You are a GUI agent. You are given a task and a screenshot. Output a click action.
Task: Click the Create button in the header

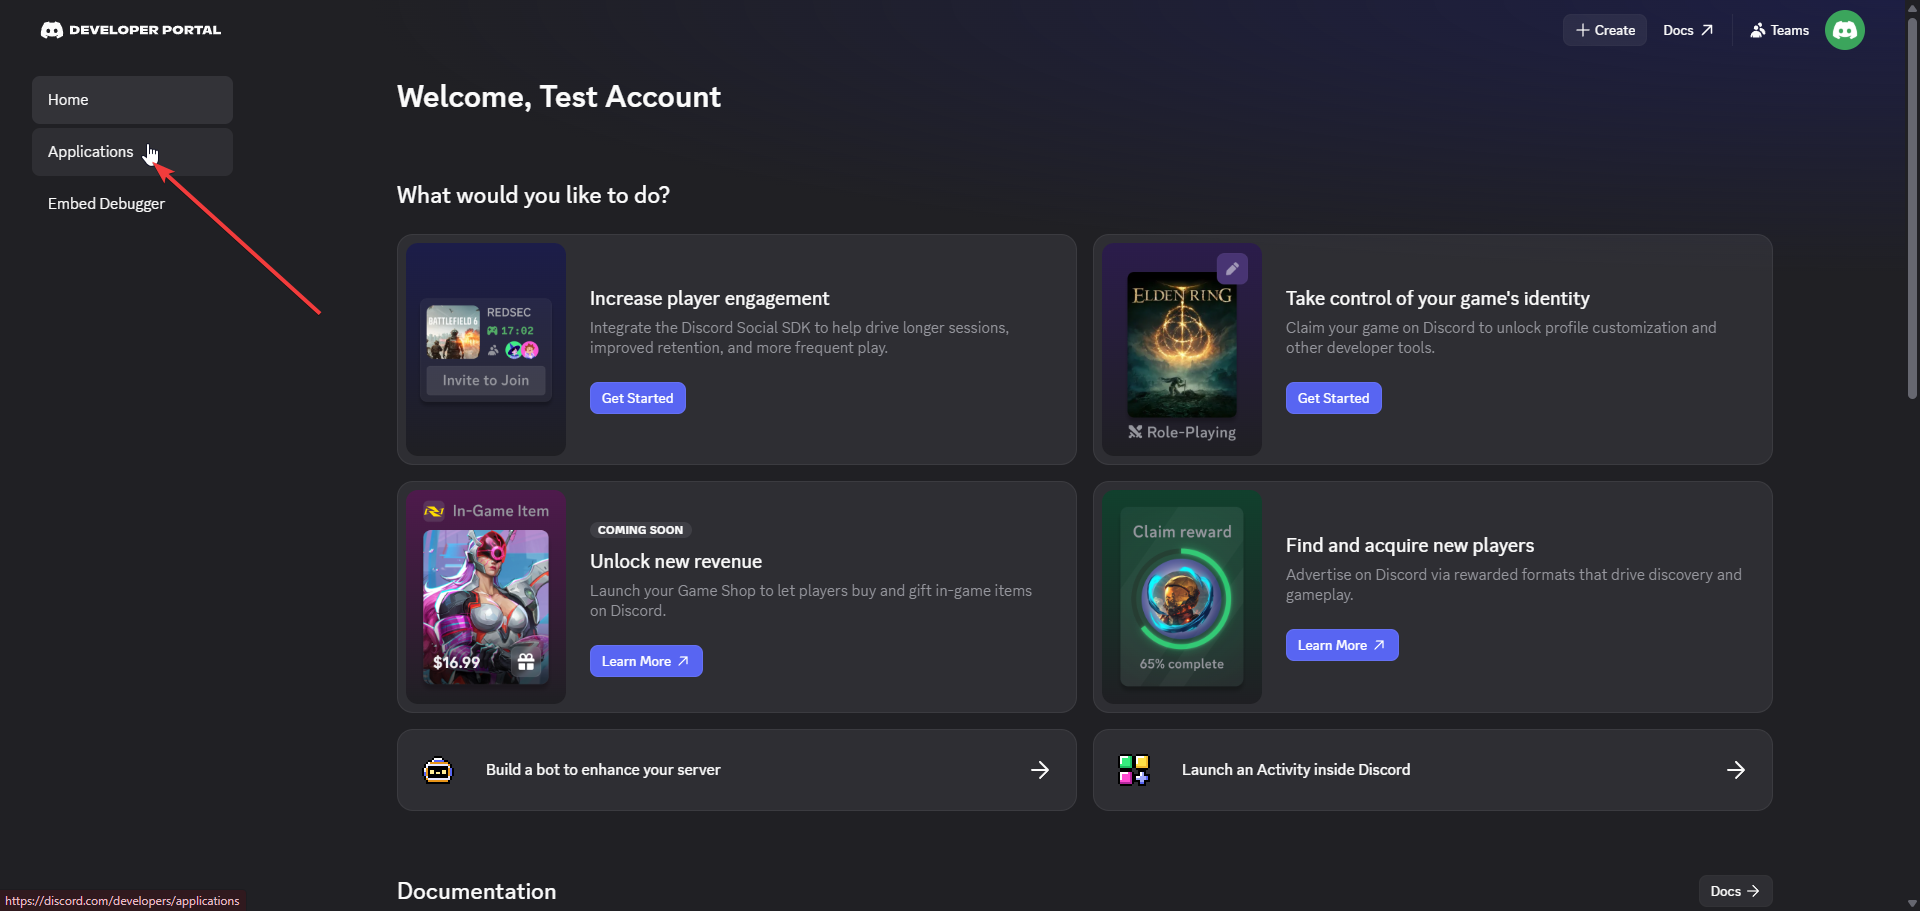click(x=1605, y=30)
